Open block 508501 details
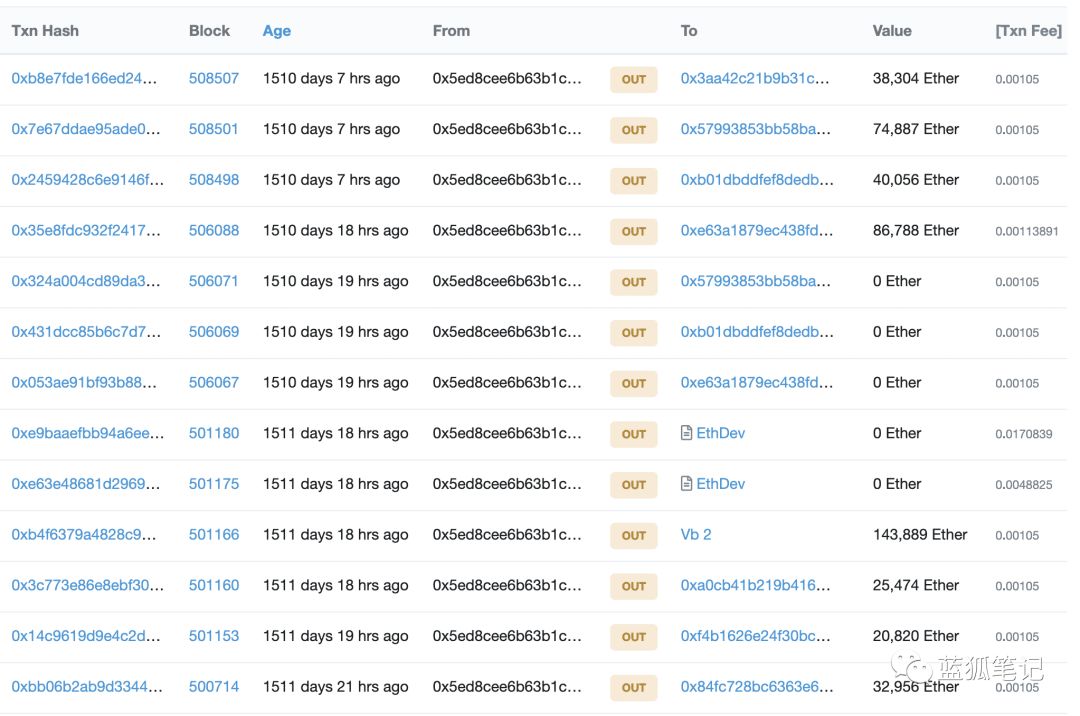 [x=214, y=129]
